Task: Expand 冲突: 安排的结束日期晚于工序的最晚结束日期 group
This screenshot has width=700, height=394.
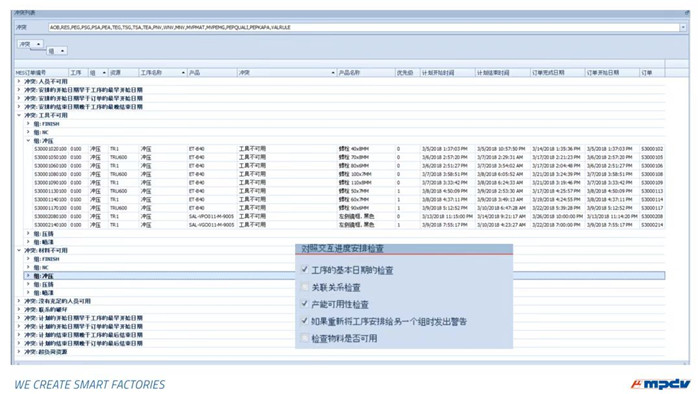Action: click(19, 107)
